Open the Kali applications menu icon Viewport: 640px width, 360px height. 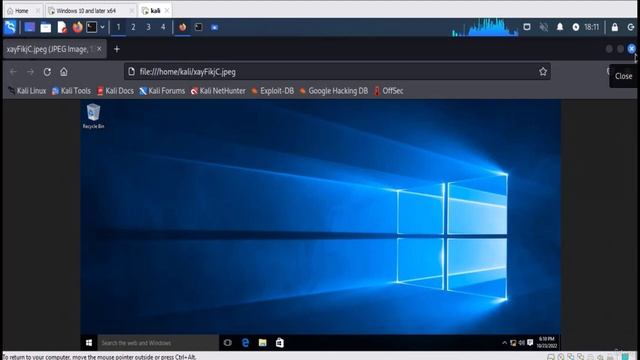[10, 27]
